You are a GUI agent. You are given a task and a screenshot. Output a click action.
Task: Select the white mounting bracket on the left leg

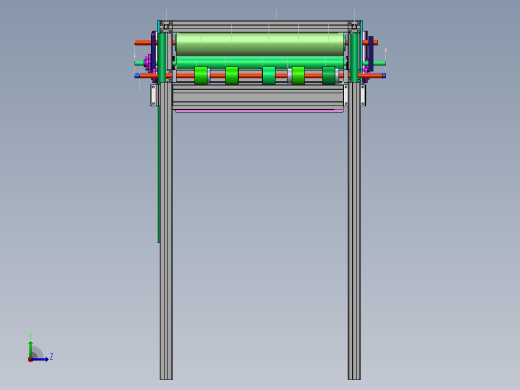tap(153, 95)
